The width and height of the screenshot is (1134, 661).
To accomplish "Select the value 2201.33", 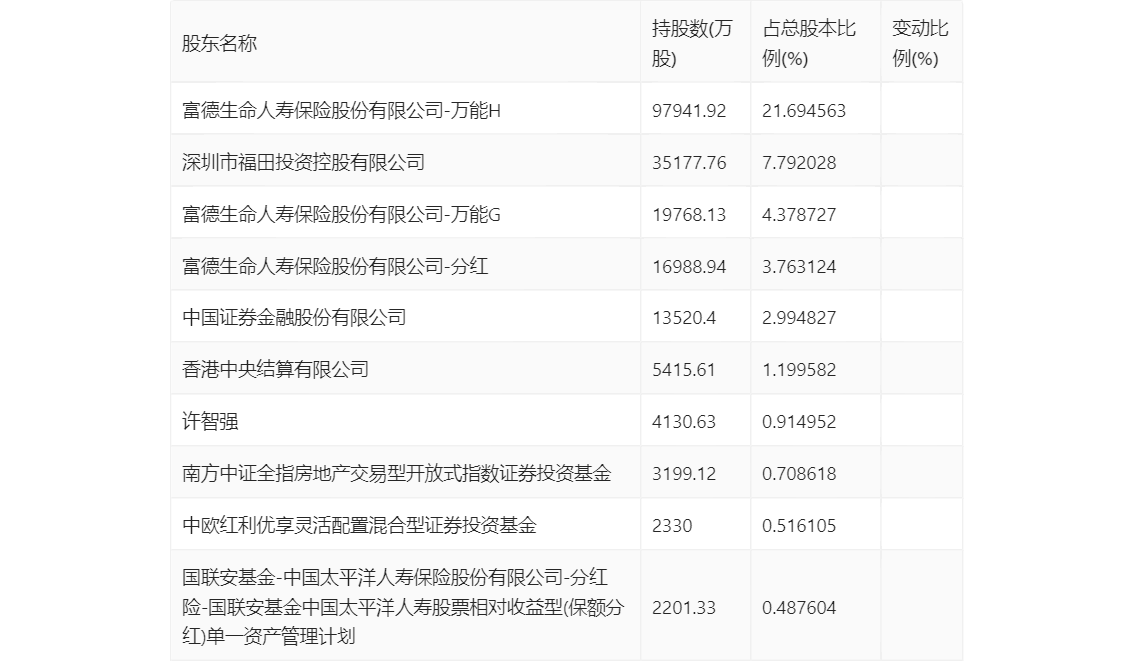I will [683, 607].
